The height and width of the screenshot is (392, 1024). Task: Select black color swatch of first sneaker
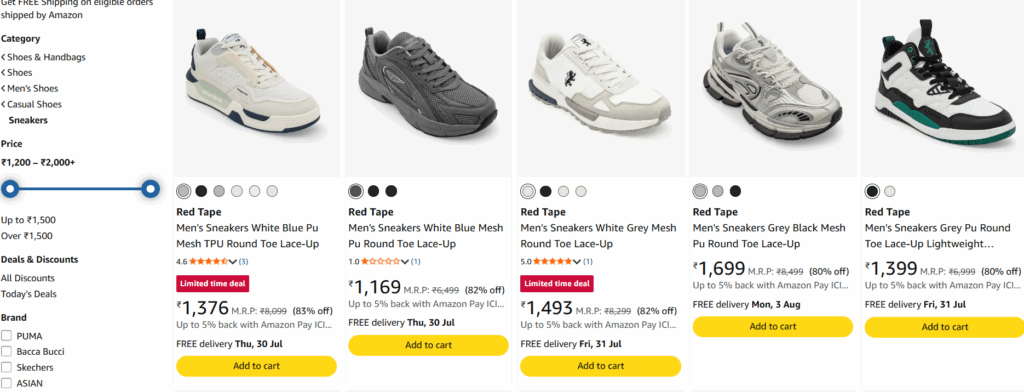click(x=201, y=191)
